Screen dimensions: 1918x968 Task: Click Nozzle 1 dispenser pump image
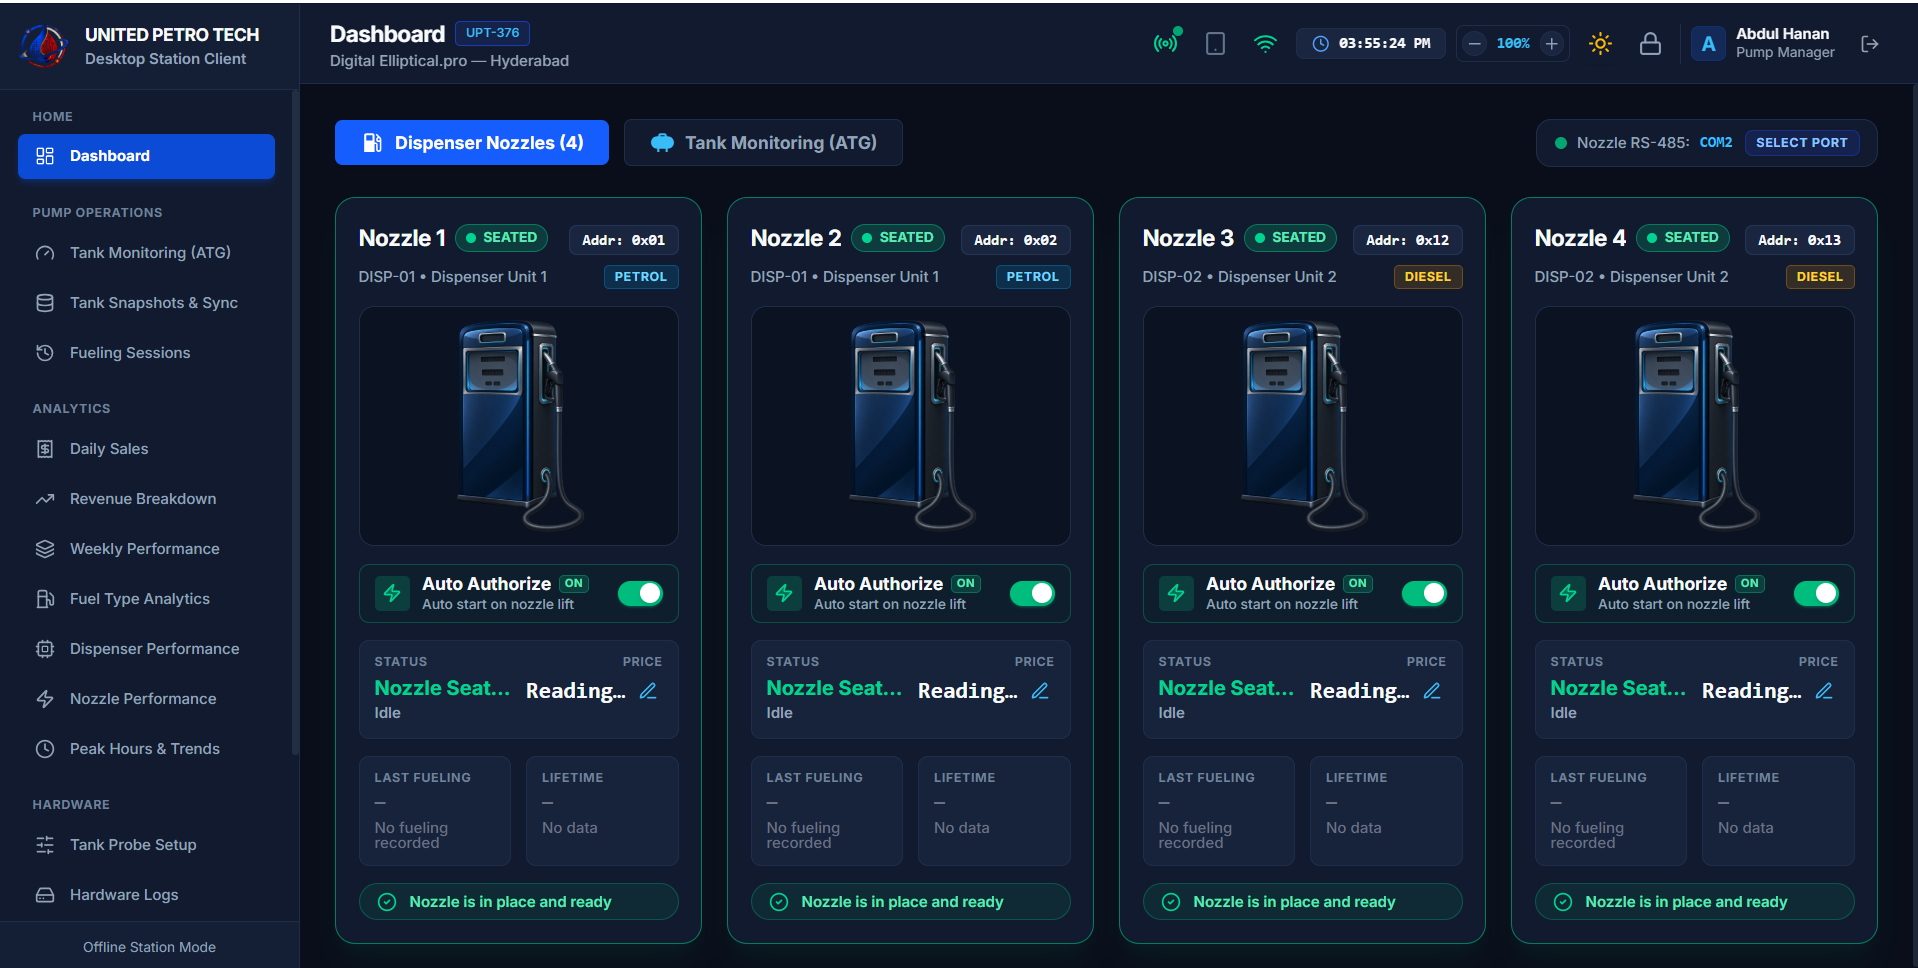pyautogui.click(x=519, y=426)
